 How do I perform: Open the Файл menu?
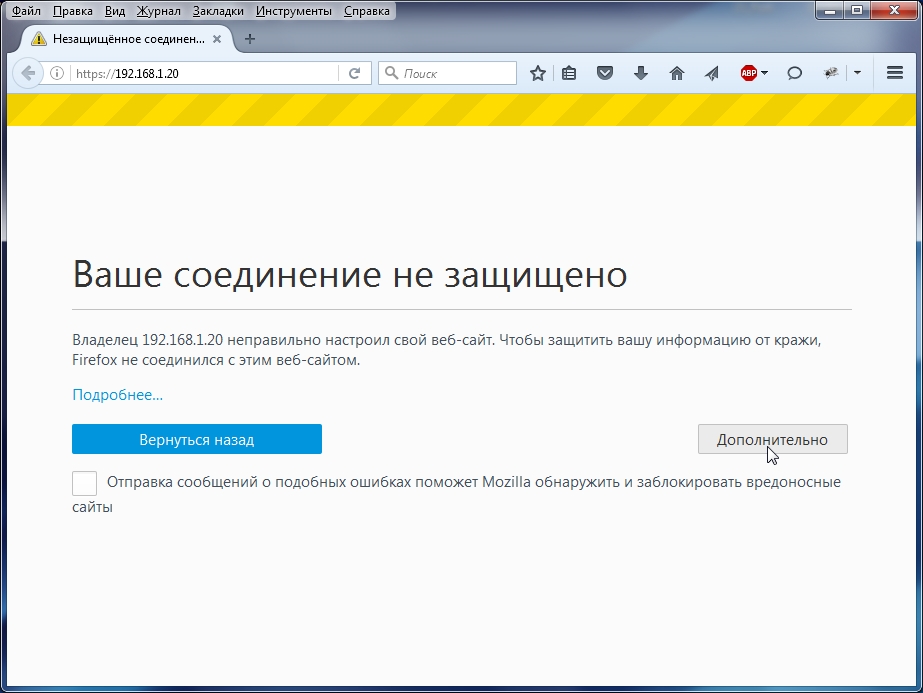click(x=26, y=11)
